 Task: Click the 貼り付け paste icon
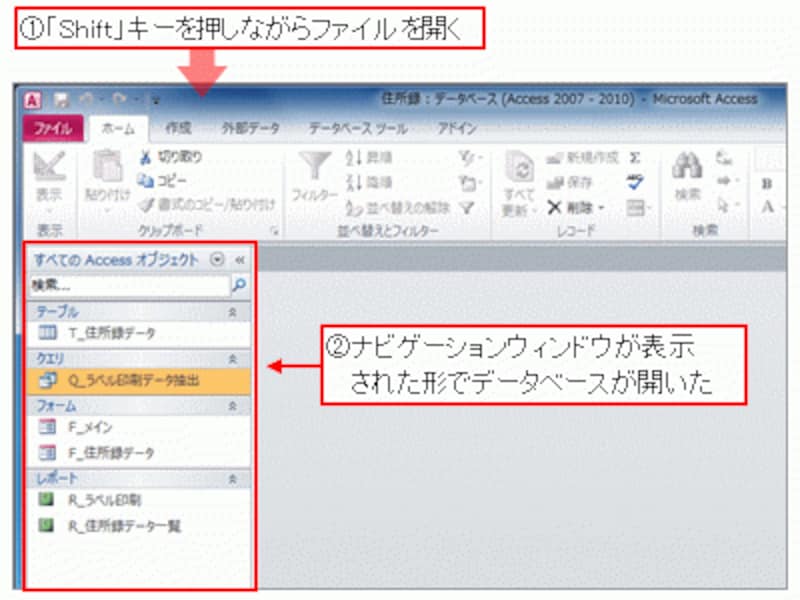coord(107,166)
